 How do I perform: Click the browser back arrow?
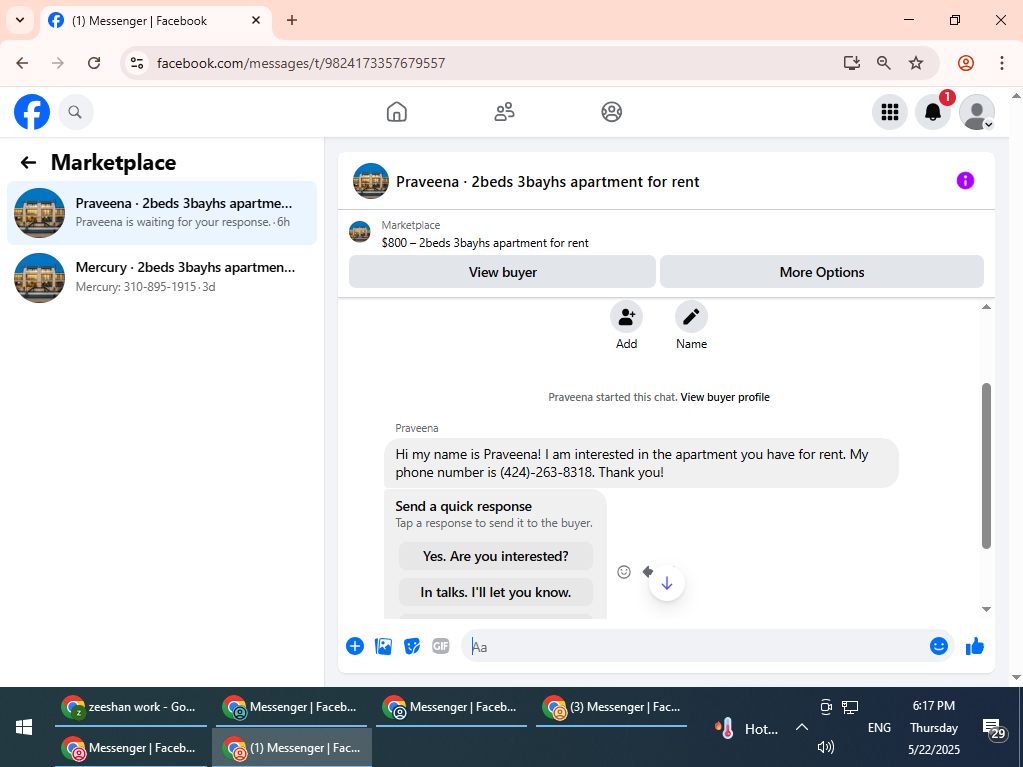[x=22, y=63]
